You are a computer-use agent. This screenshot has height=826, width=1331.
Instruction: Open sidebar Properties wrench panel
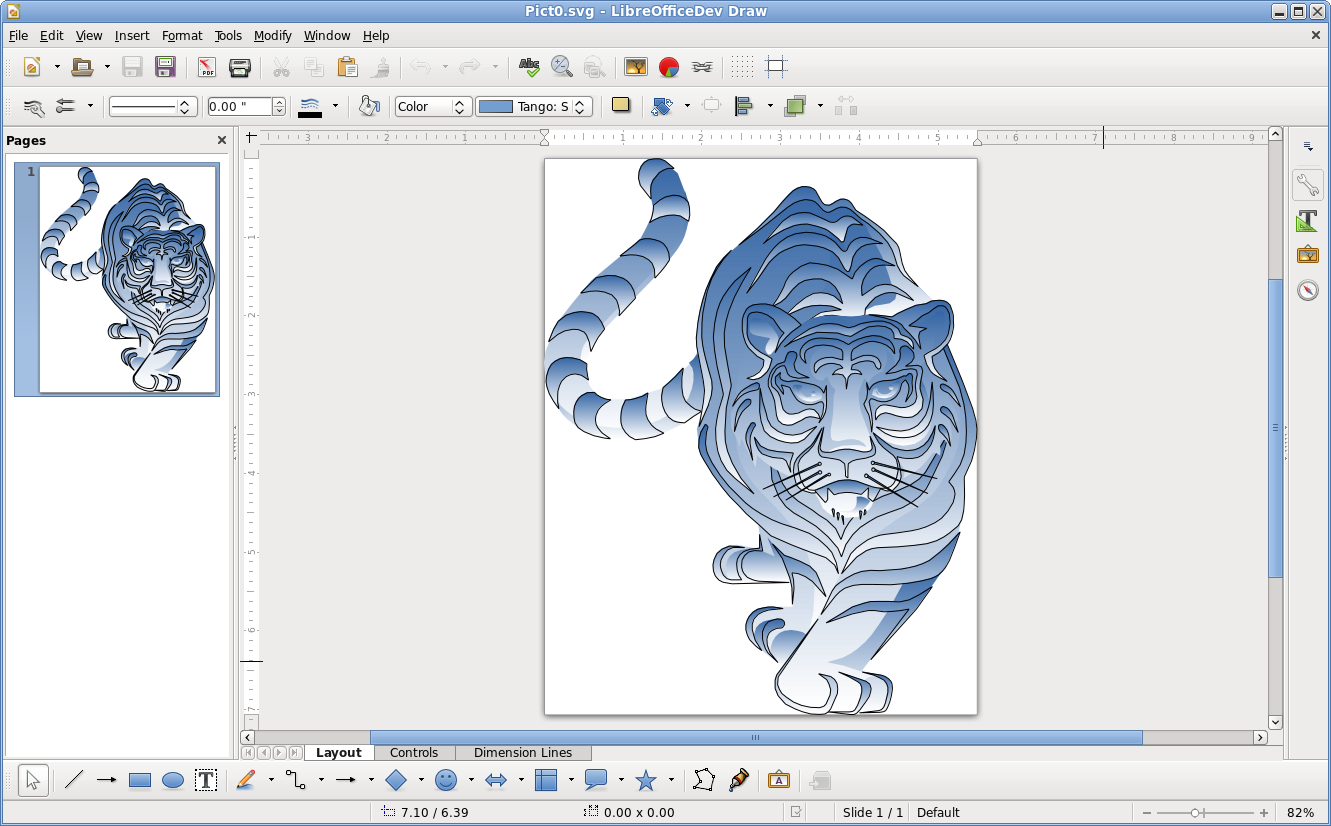click(1307, 185)
